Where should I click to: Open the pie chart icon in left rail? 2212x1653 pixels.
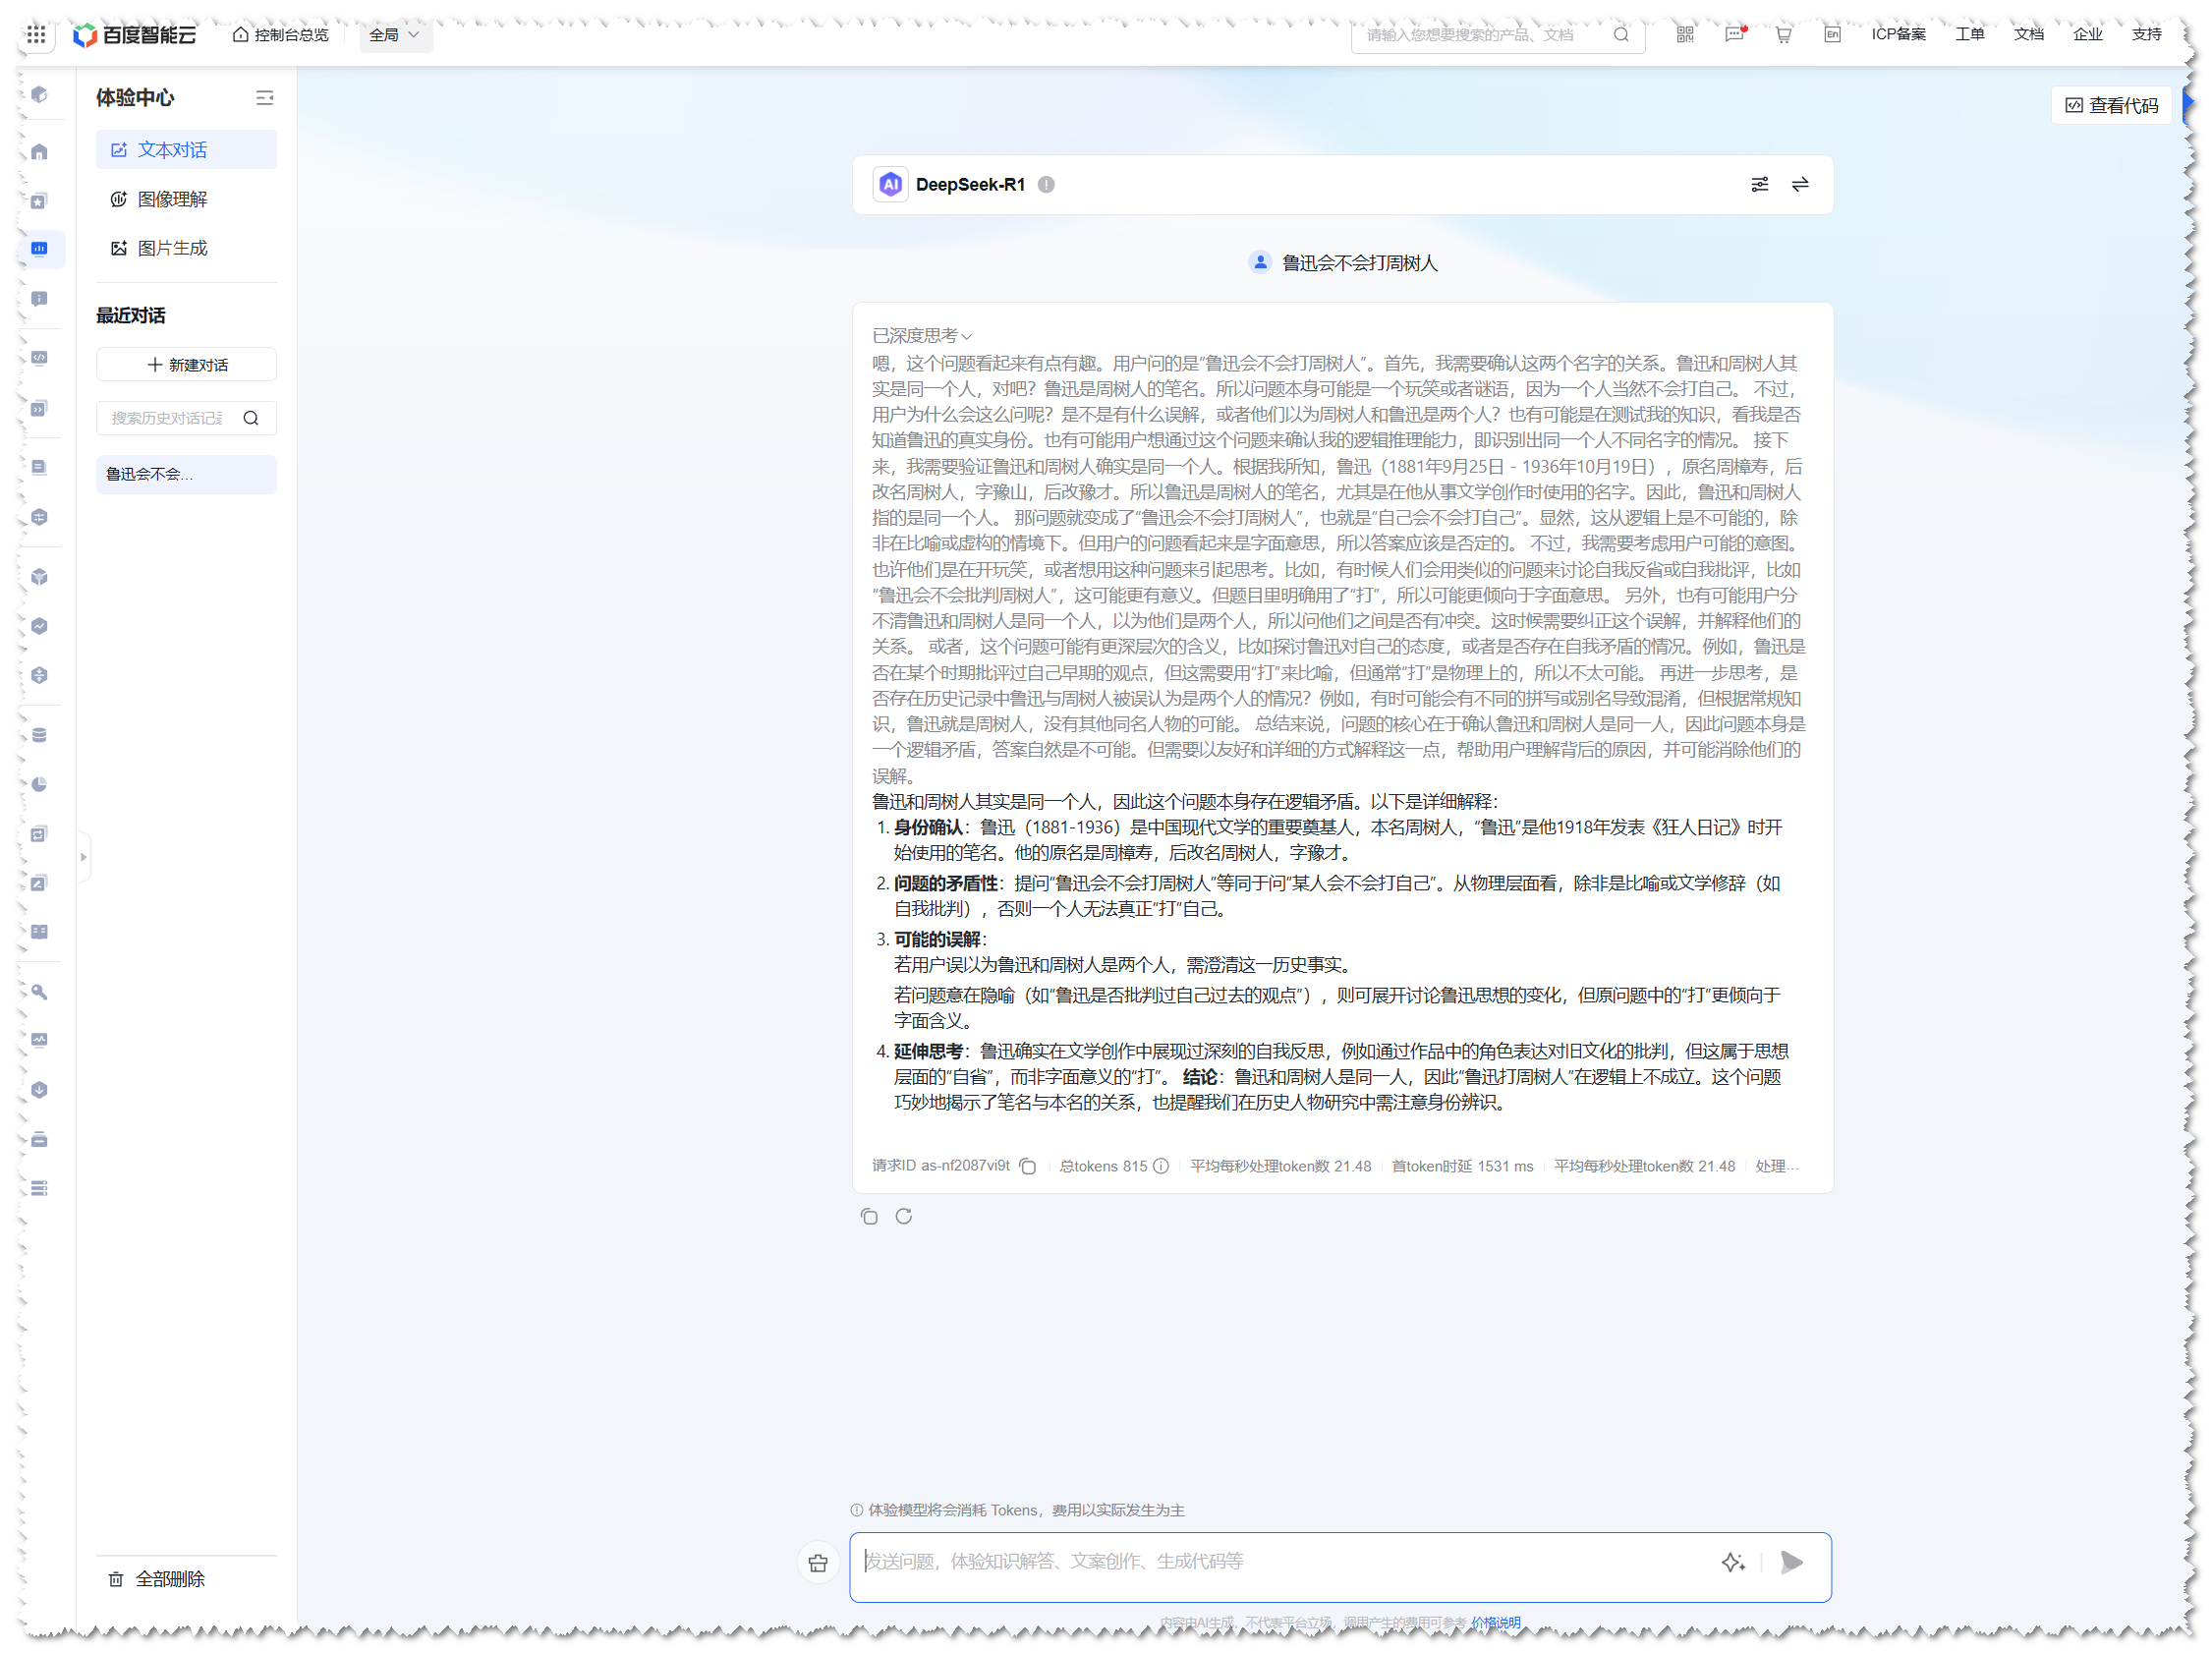[39, 784]
